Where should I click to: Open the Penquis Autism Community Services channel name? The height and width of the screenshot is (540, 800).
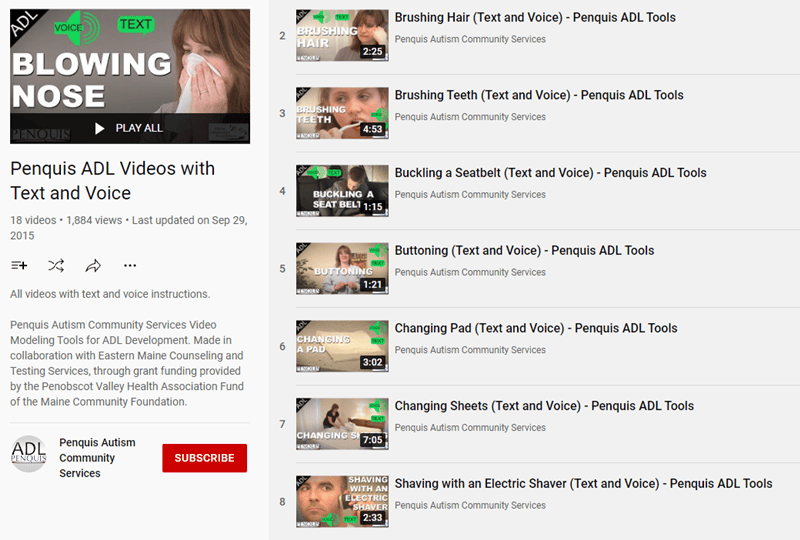point(97,458)
